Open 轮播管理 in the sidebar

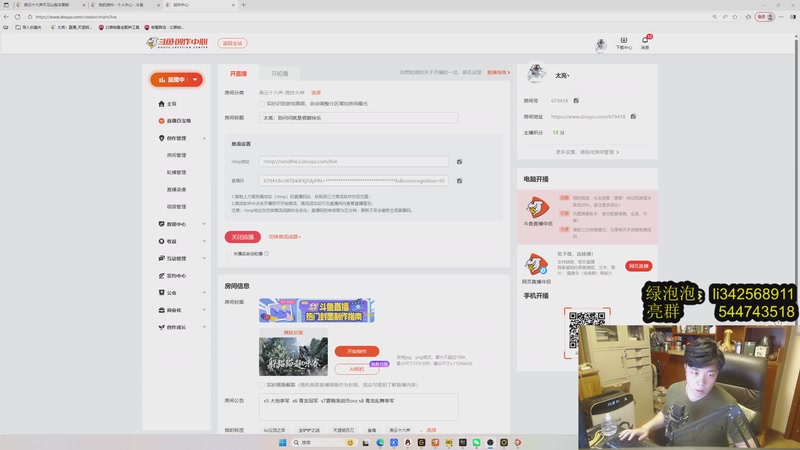click(176, 172)
